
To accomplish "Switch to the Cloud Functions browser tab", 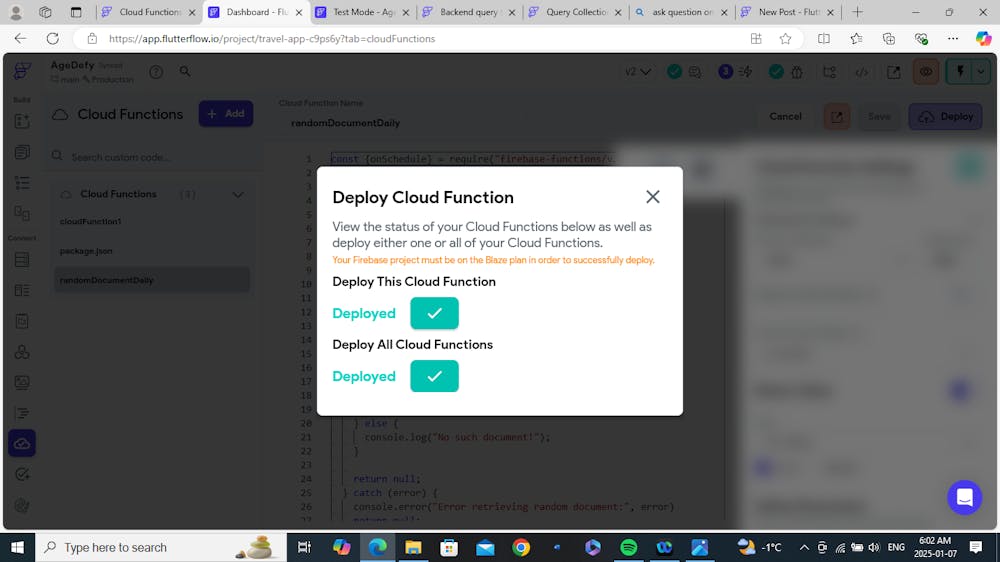I will 149,12.
